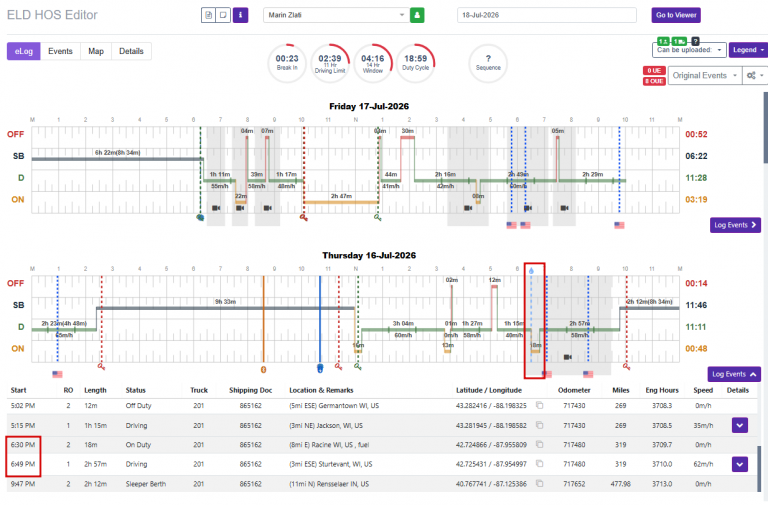Screen dimensions: 768x505
Task: Click the green key marker below Friday's timeline
Action: [x=378, y=217]
